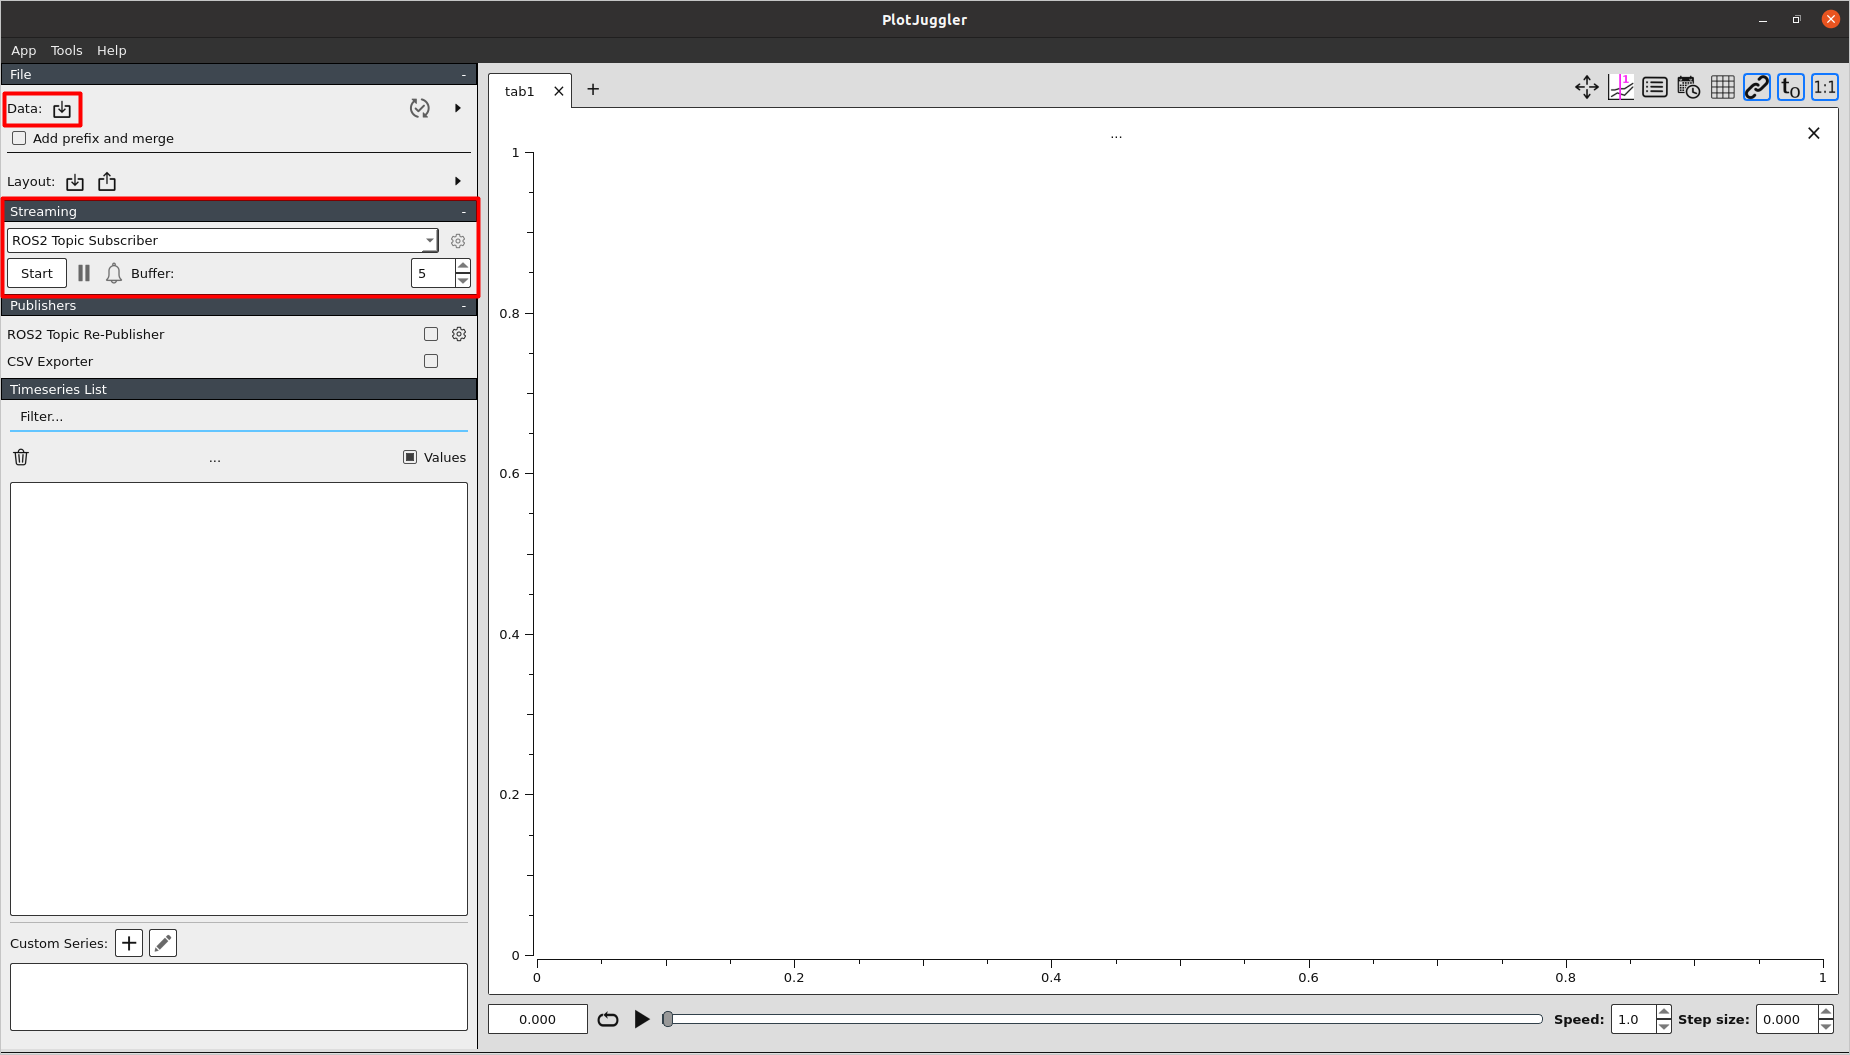Click the t0 time offset icon
Image resolution: width=1850 pixels, height=1055 pixels.
click(x=1790, y=87)
